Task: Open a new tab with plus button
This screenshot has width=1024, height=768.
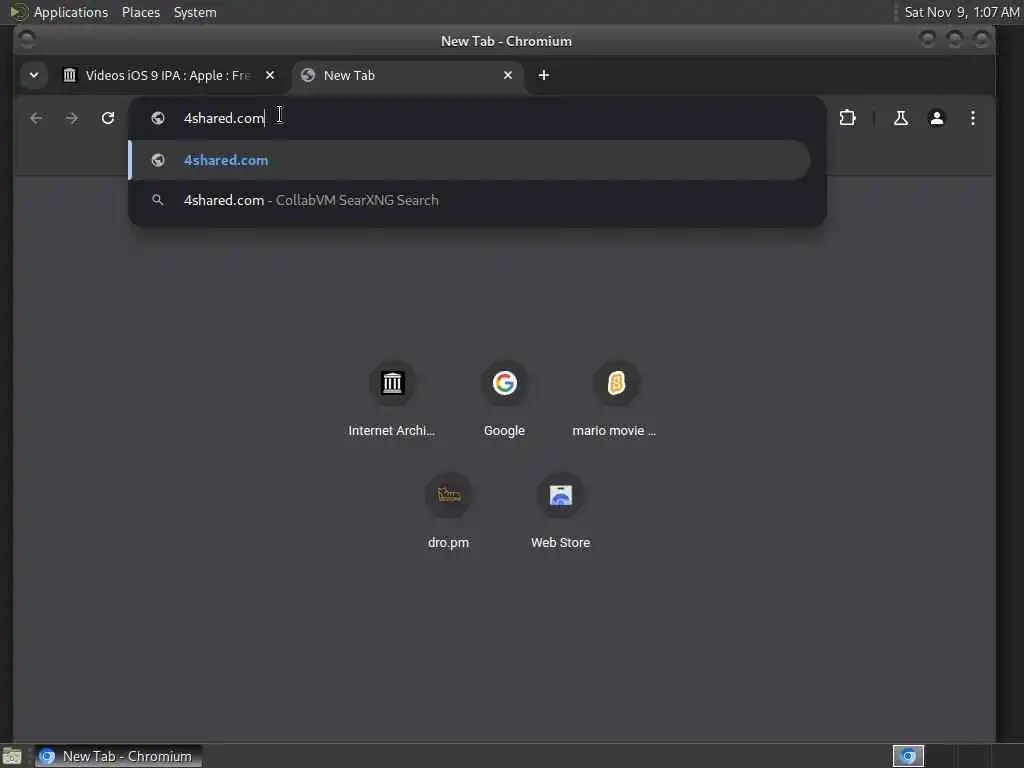Action: 543,75
